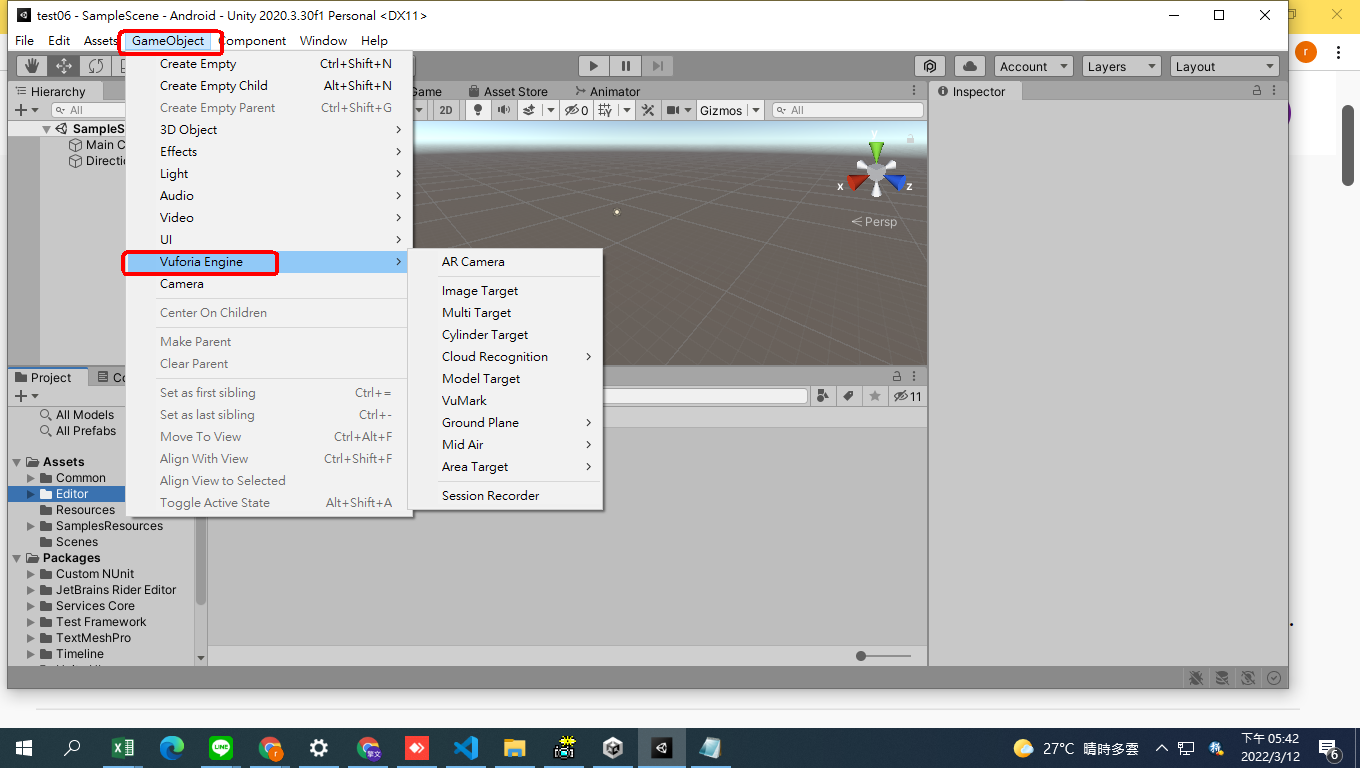
Task: Open the Gizmos dropdown arrow
Action: tap(756, 110)
